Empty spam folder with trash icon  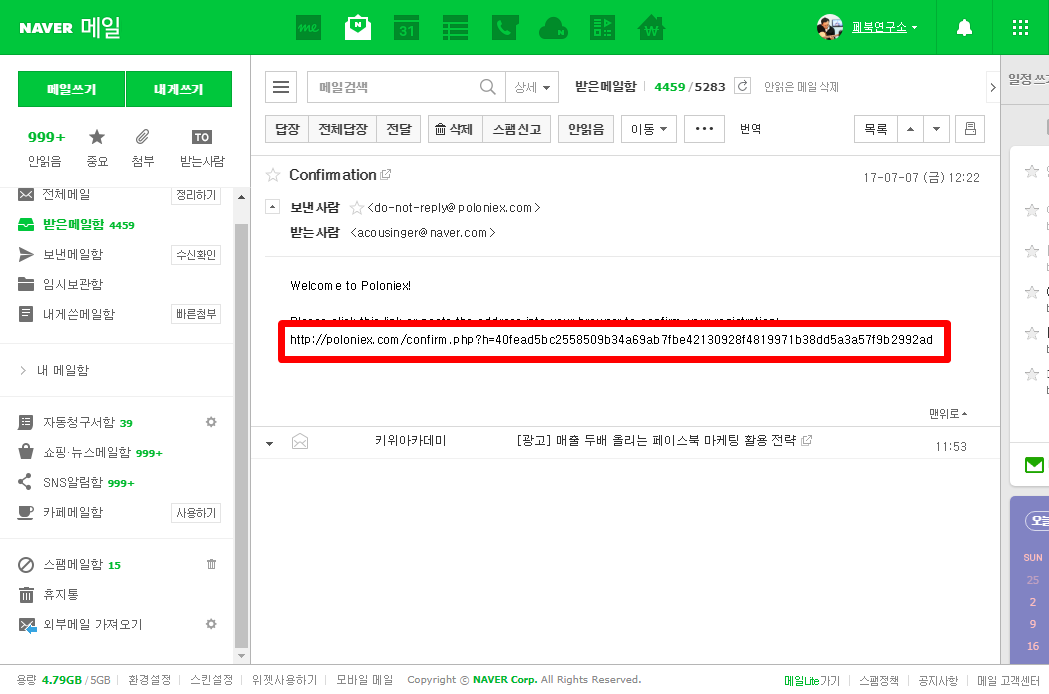(x=211, y=564)
